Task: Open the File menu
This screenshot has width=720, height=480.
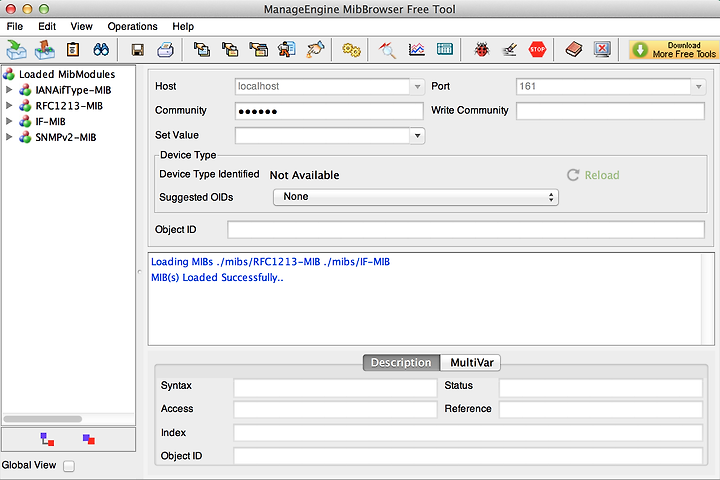Action: 15,27
